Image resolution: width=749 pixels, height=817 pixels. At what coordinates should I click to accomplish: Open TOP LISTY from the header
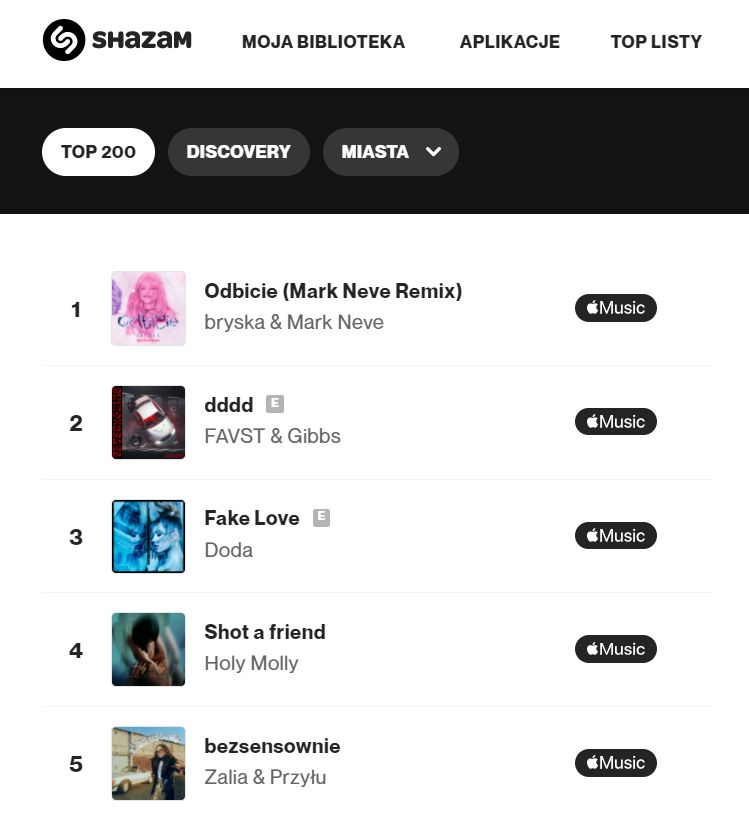pyautogui.click(x=656, y=42)
